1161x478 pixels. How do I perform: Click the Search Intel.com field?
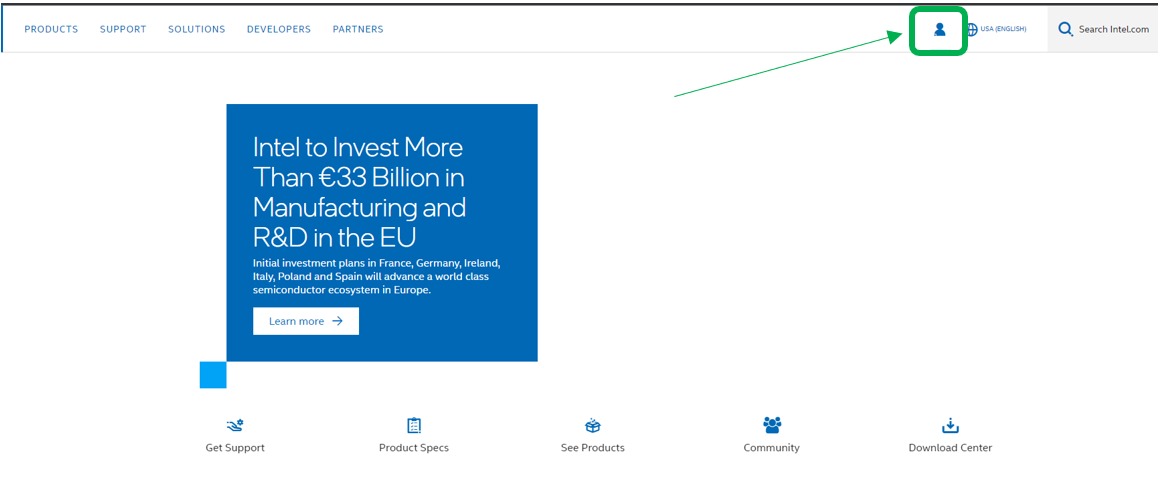(x=1103, y=30)
